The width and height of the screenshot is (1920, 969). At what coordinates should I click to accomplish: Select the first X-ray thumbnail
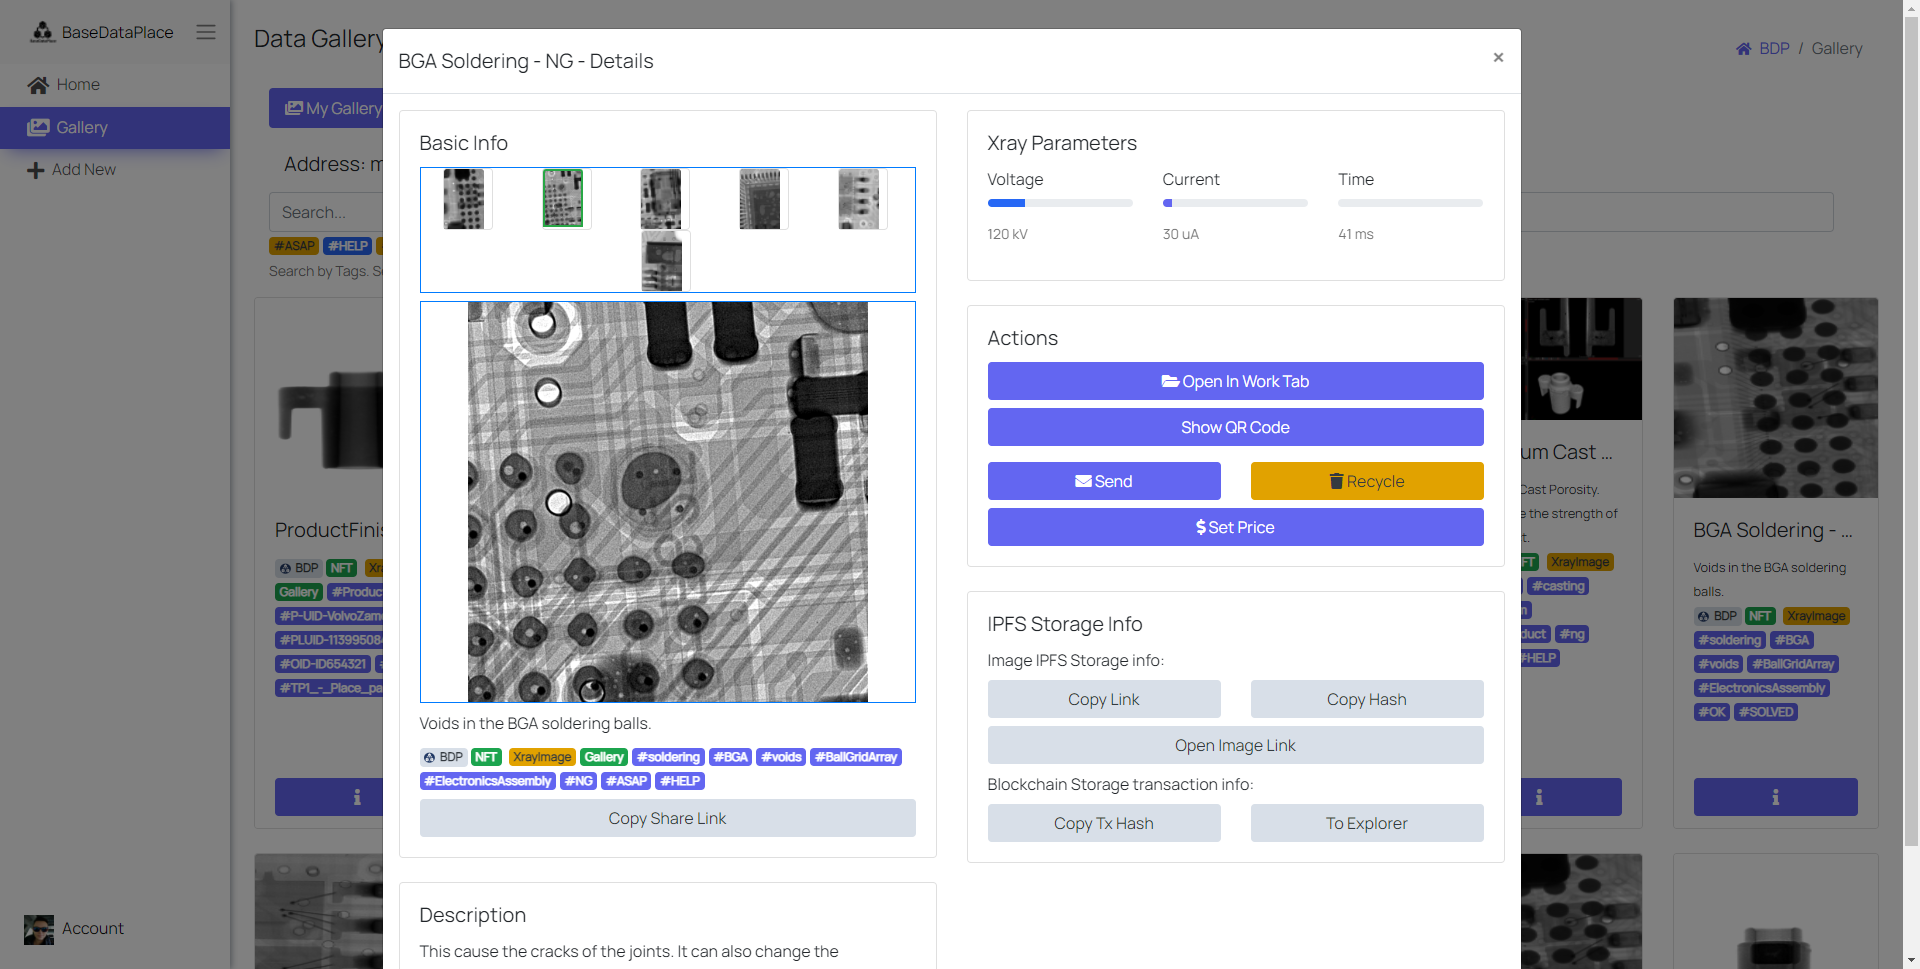[x=464, y=199]
